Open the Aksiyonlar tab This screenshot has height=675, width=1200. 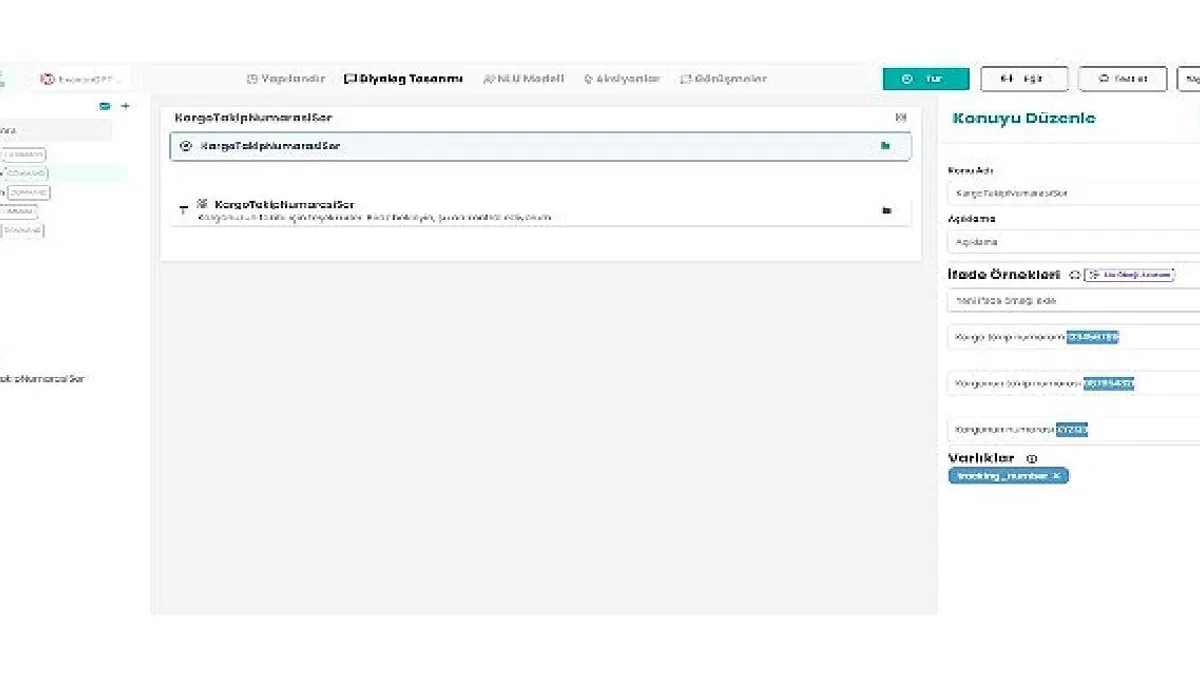tap(622, 79)
